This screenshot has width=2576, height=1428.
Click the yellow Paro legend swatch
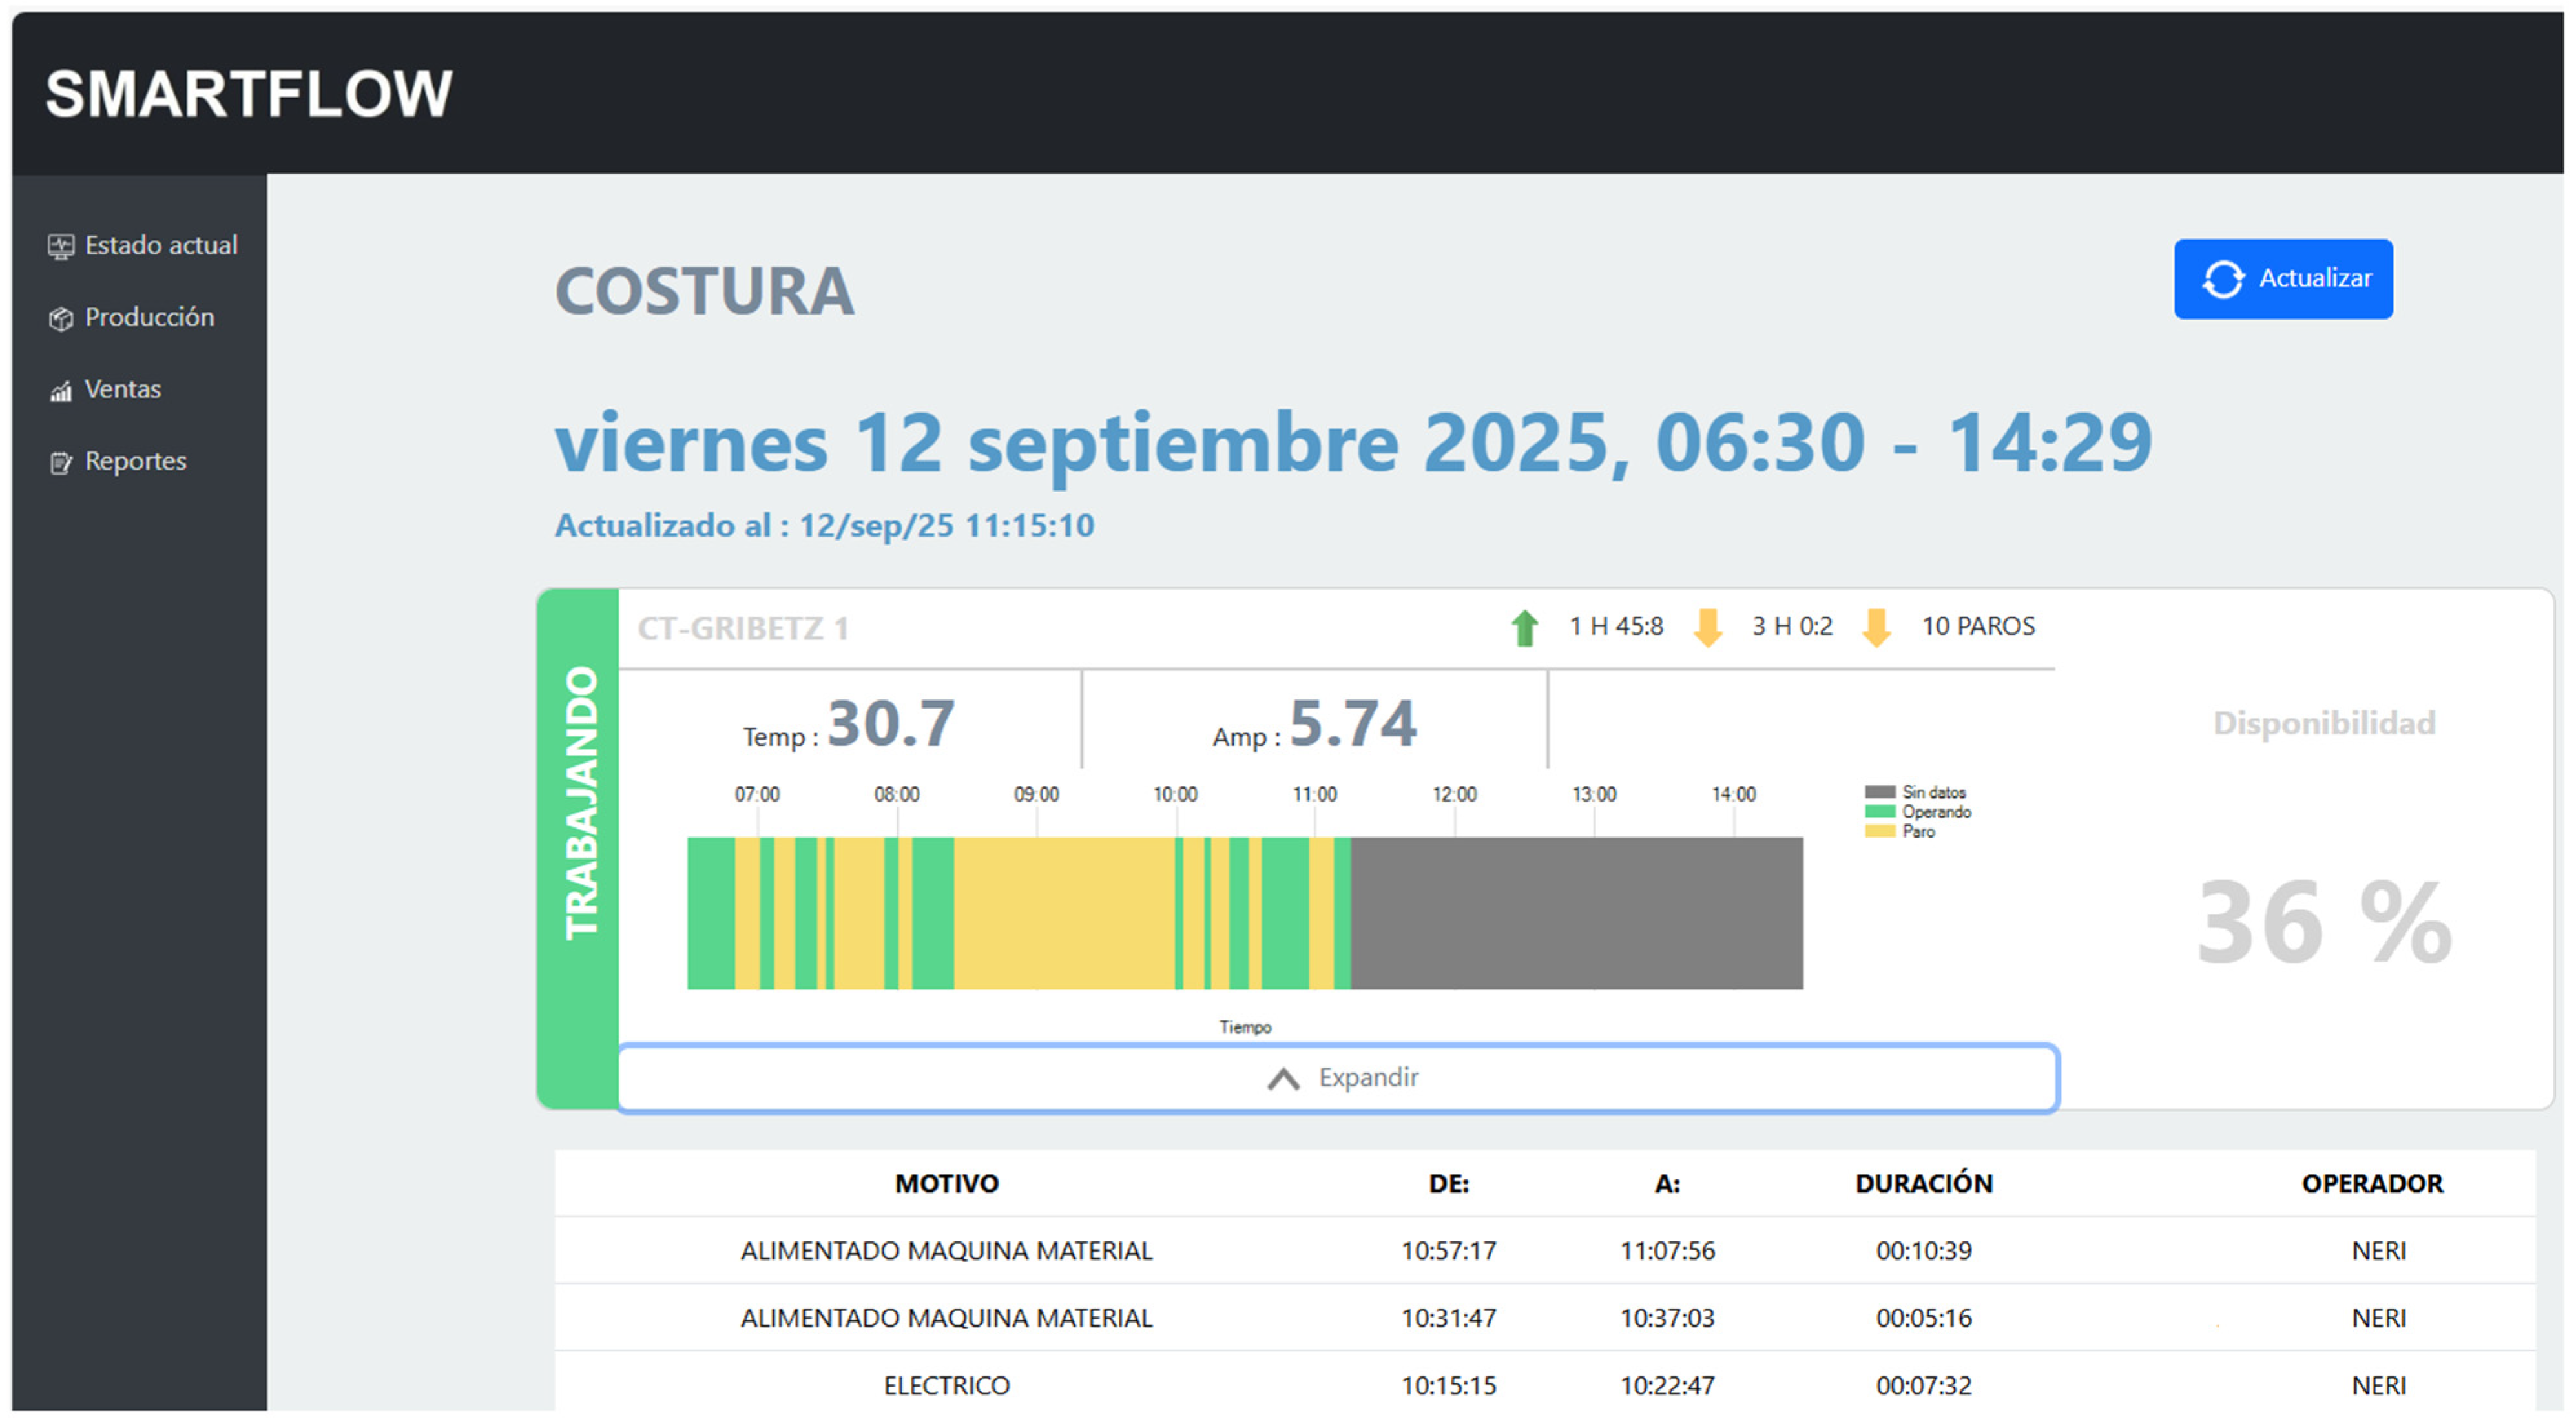point(1879,832)
